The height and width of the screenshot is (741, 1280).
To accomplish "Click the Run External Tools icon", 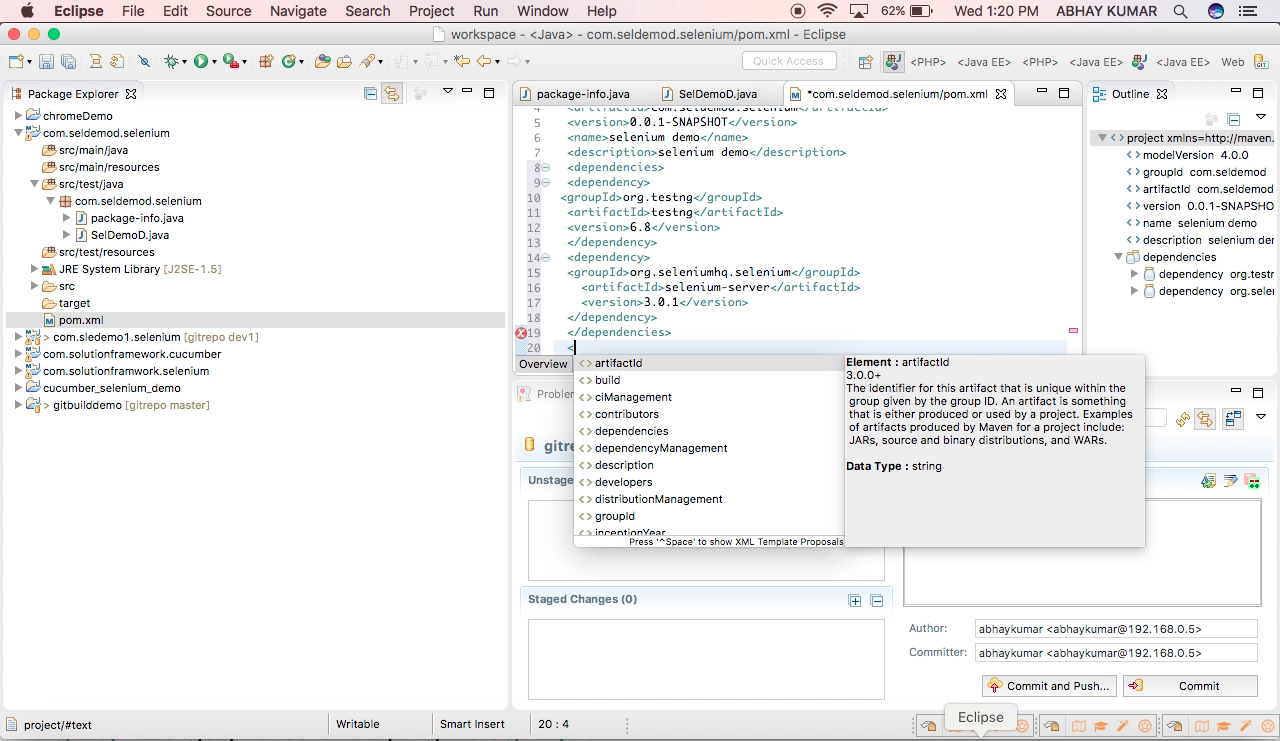I will [x=230, y=61].
